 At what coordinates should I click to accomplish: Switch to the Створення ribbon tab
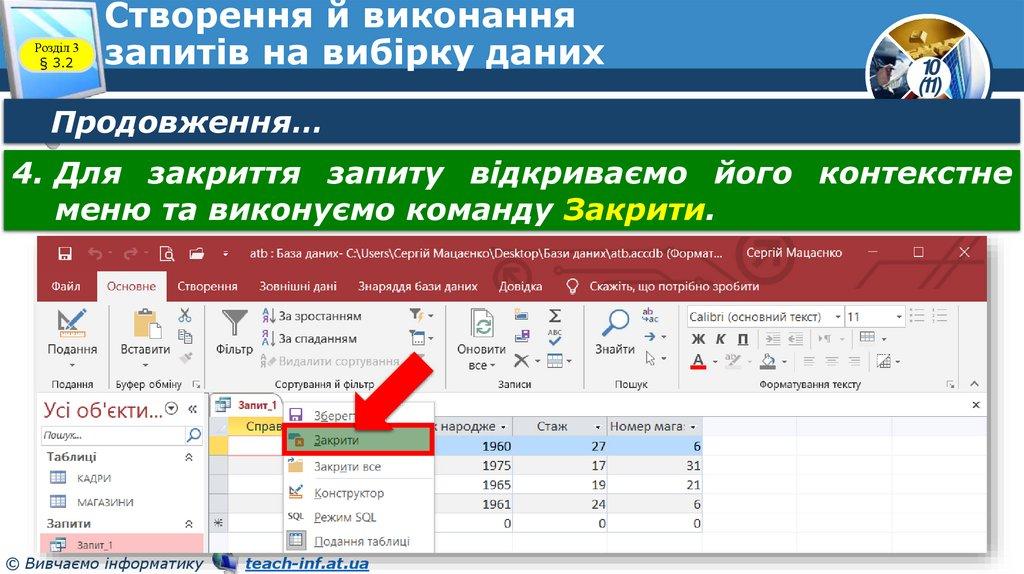click(x=207, y=286)
